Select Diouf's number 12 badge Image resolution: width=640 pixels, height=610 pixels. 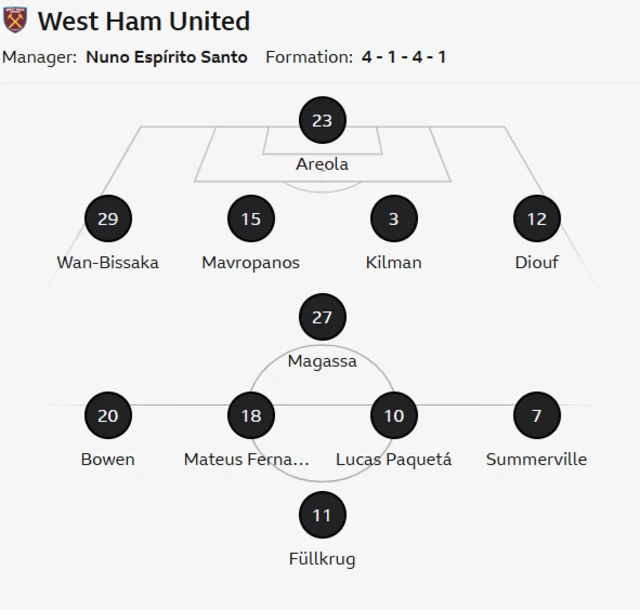tap(537, 219)
